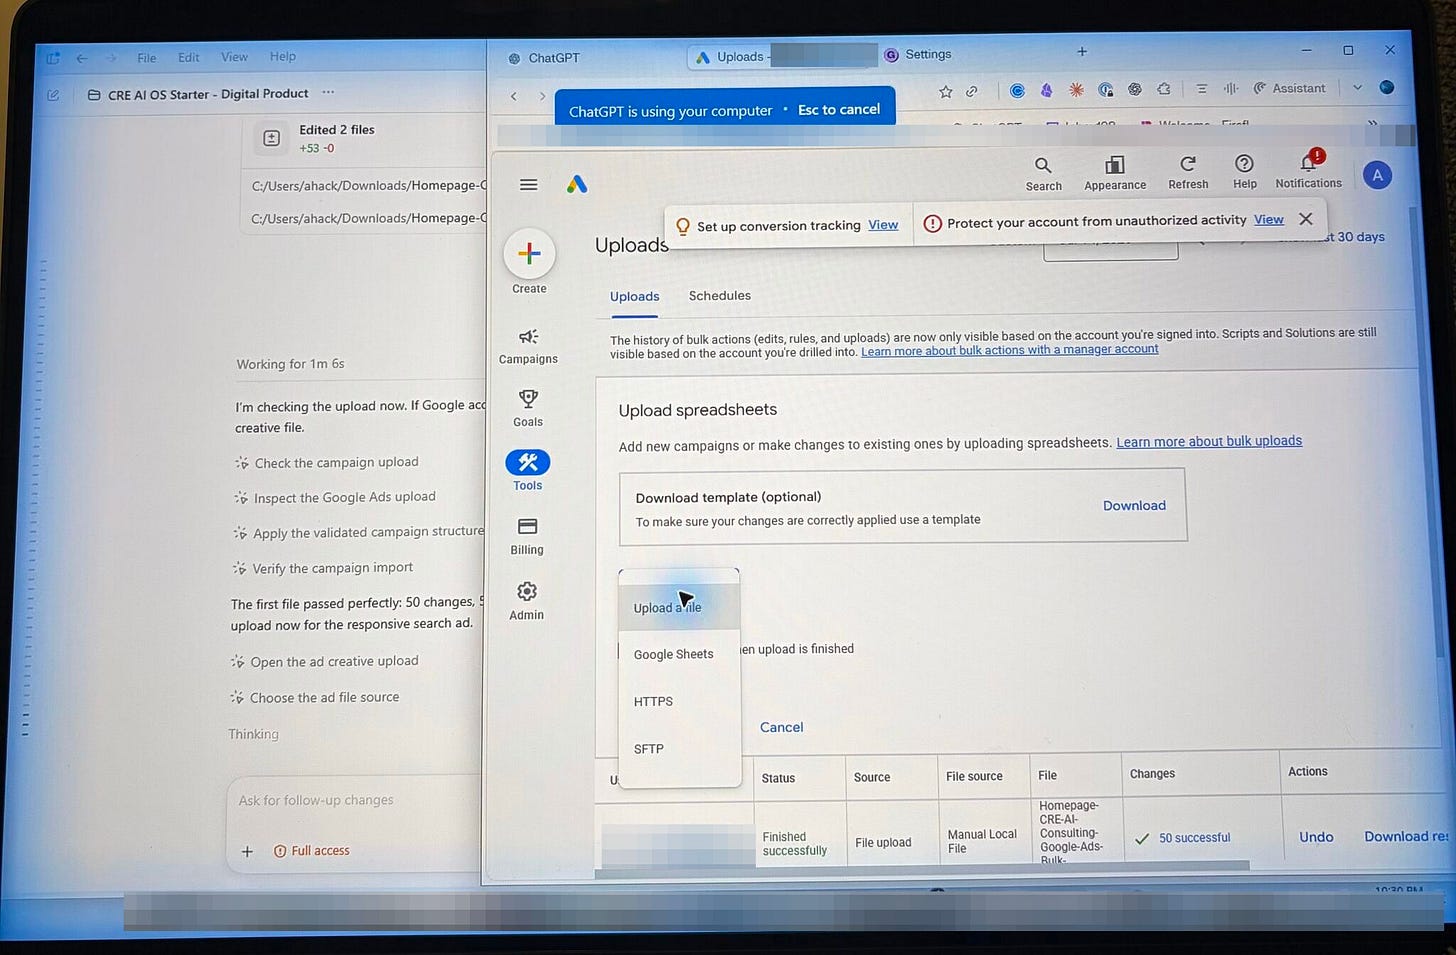Click Full access permission indicator

312,851
